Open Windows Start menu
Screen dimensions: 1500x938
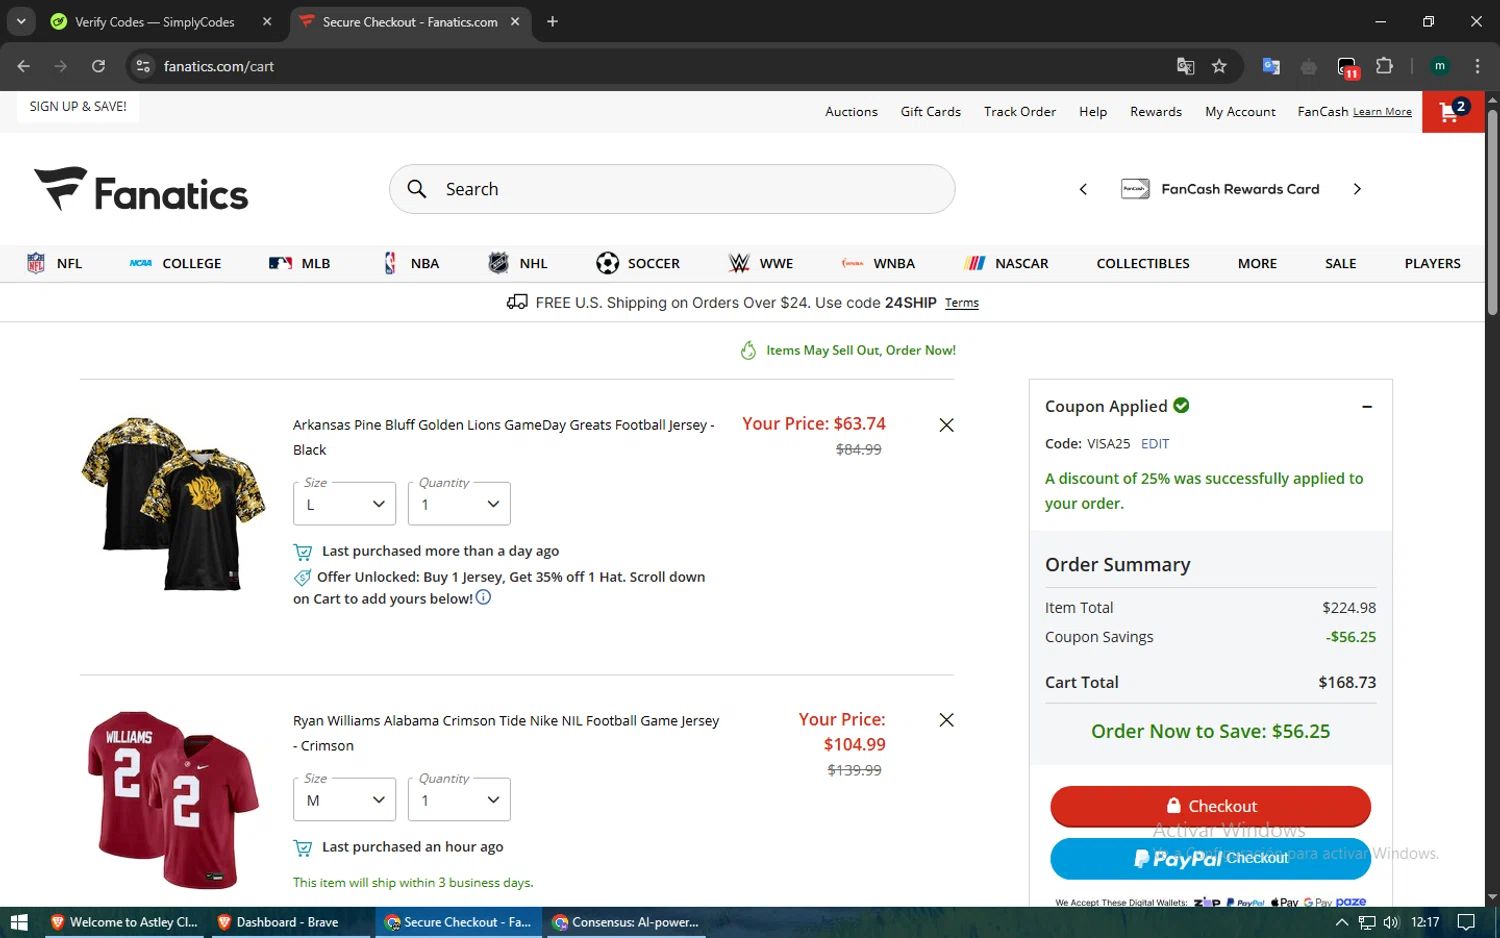point(18,922)
